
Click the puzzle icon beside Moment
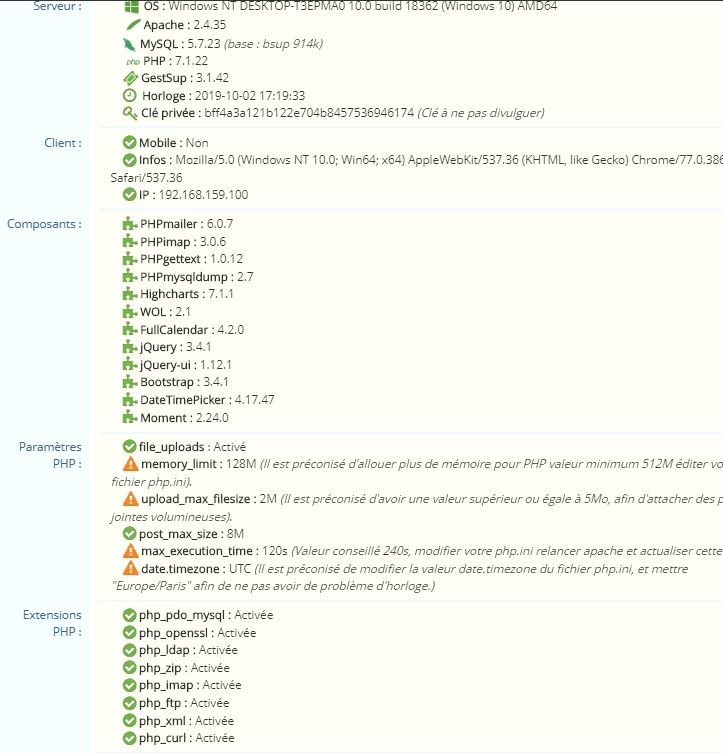pyautogui.click(x=130, y=417)
